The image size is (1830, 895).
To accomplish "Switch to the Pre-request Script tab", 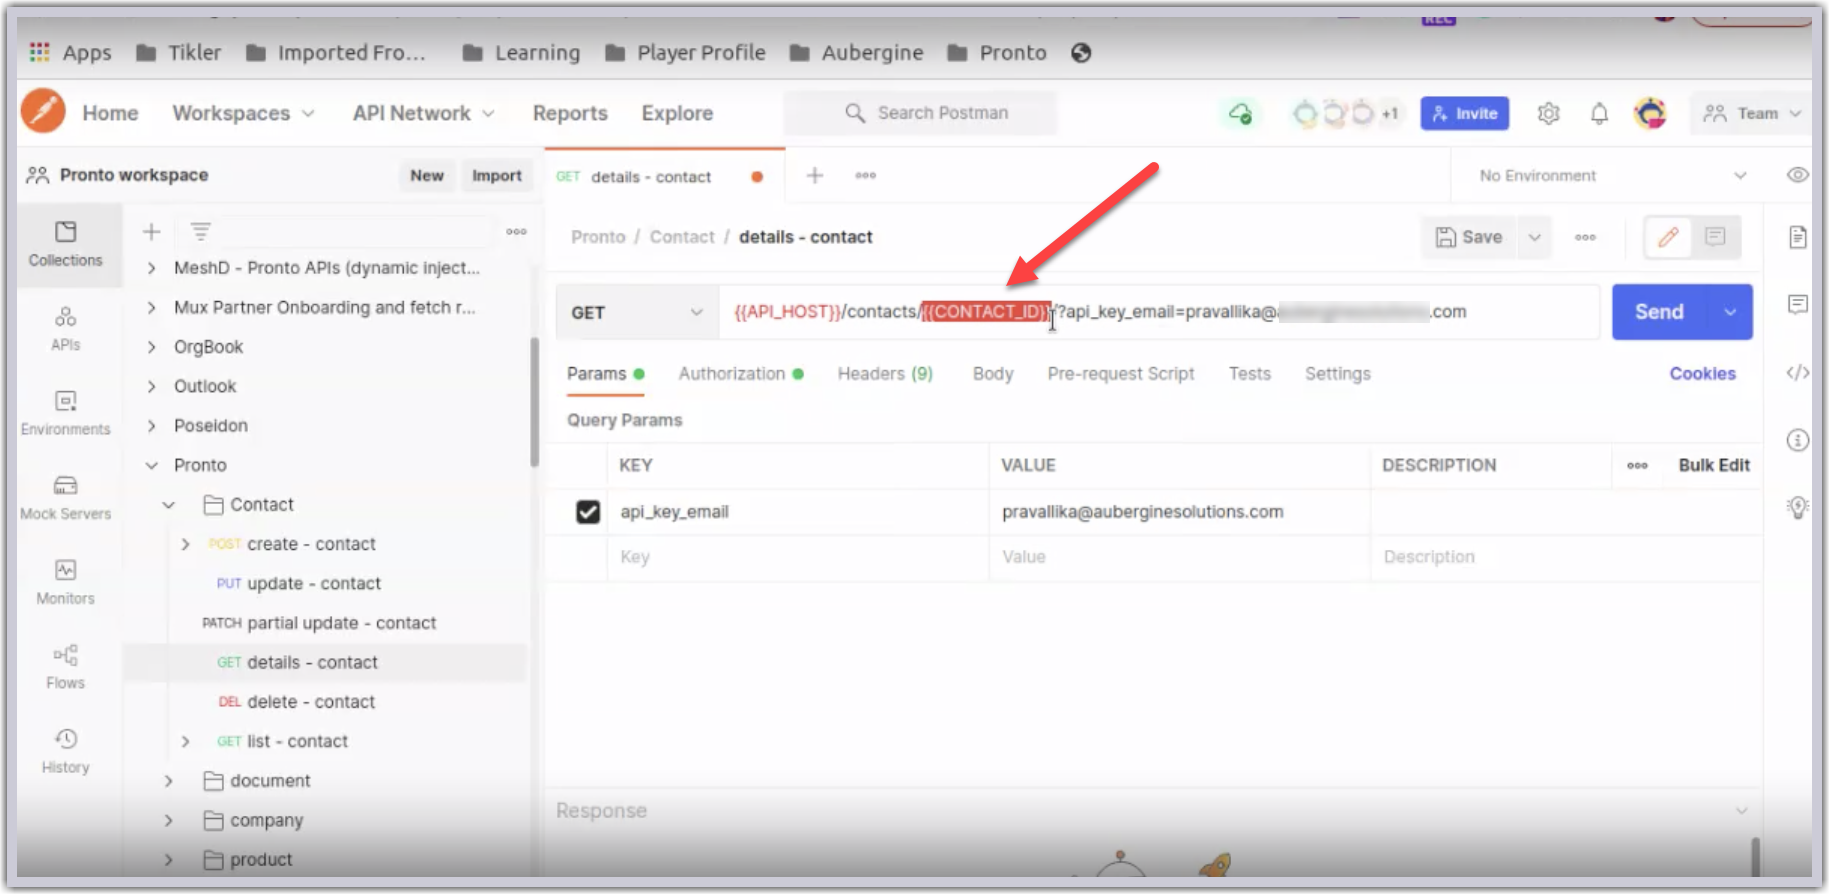I will coord(1121,374).
